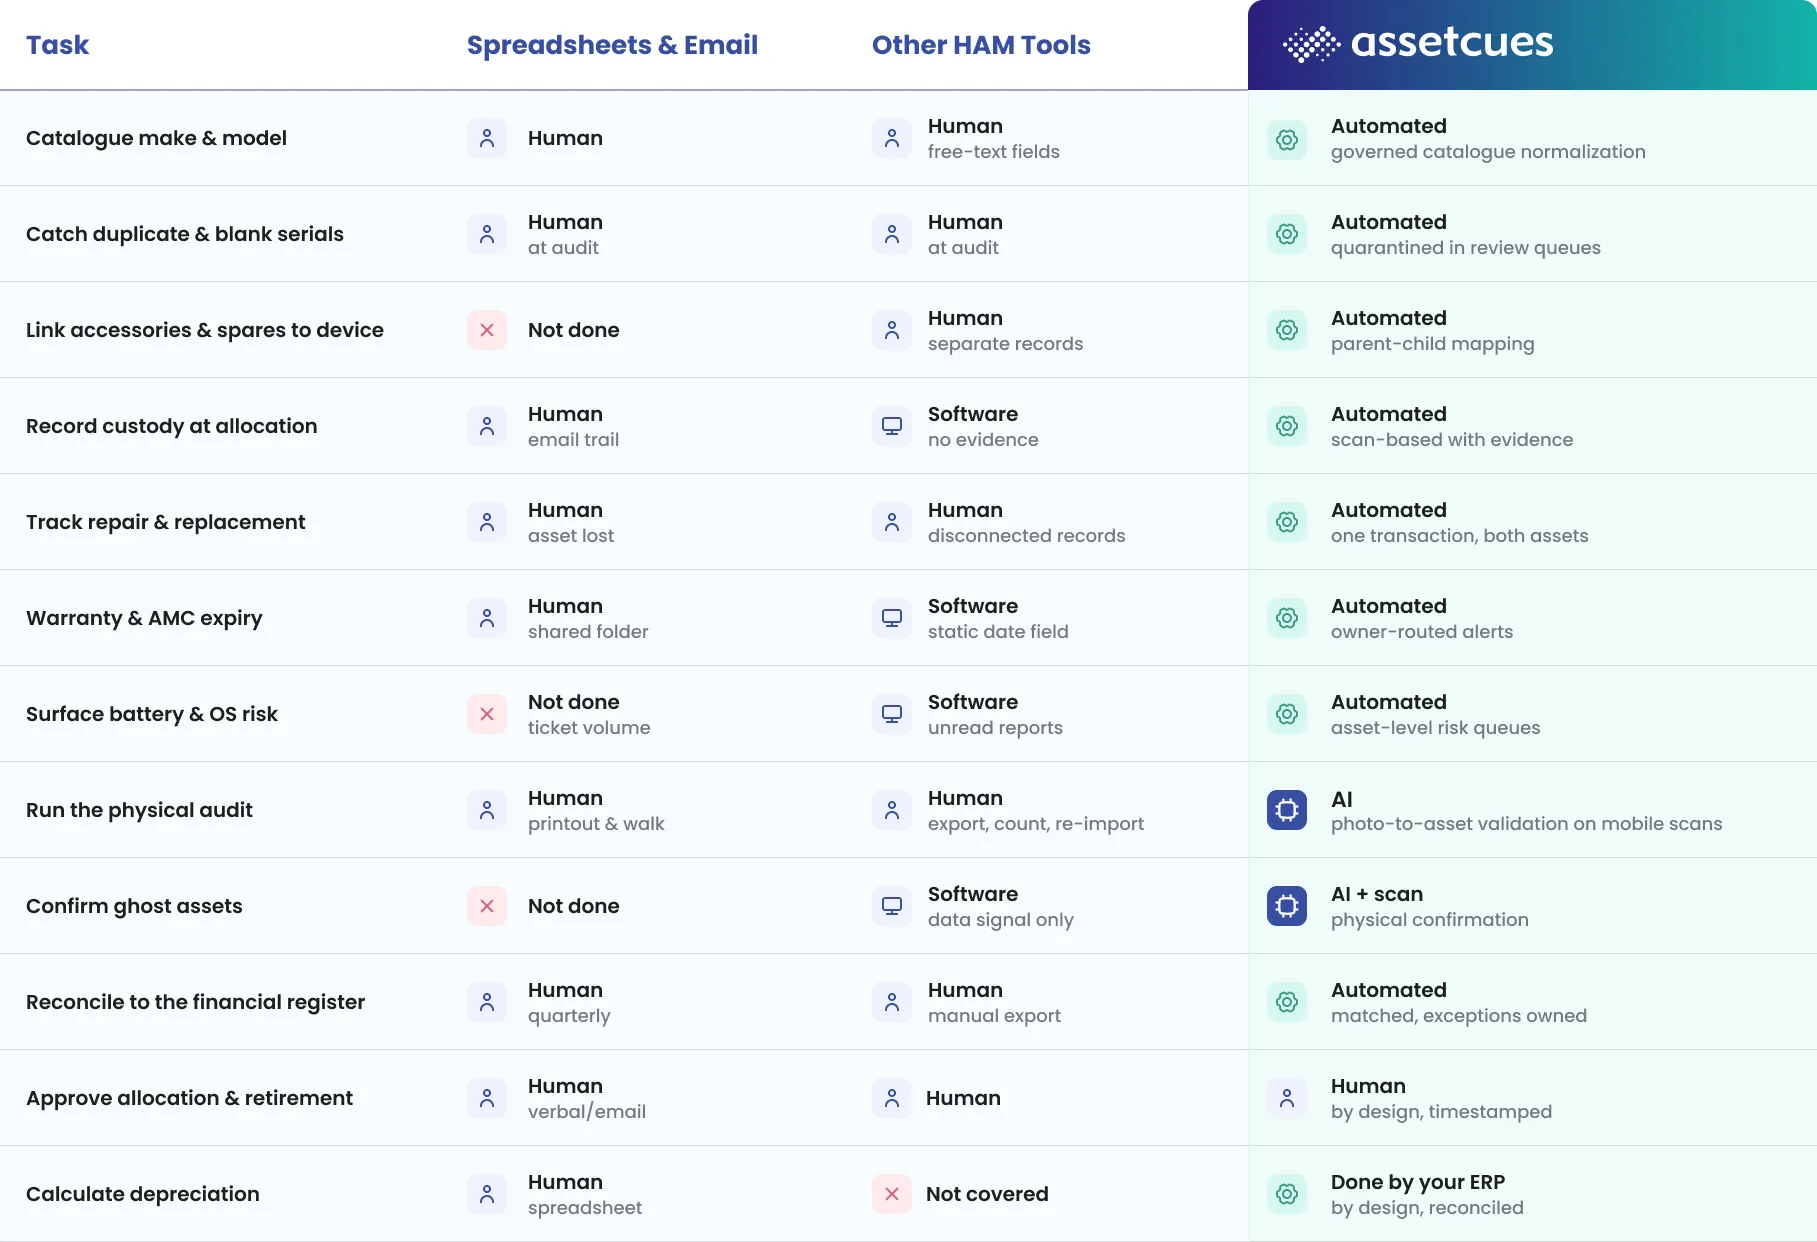Click the Confirm ghost assets label

click(134, 906)
